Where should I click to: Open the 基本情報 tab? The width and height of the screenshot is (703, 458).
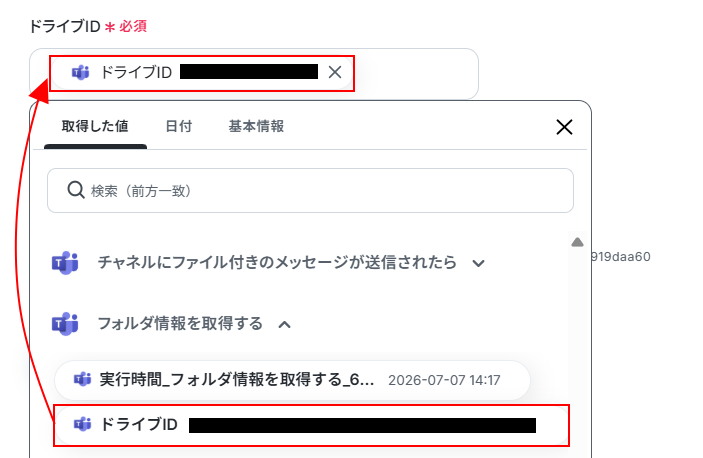pos(256,126)
